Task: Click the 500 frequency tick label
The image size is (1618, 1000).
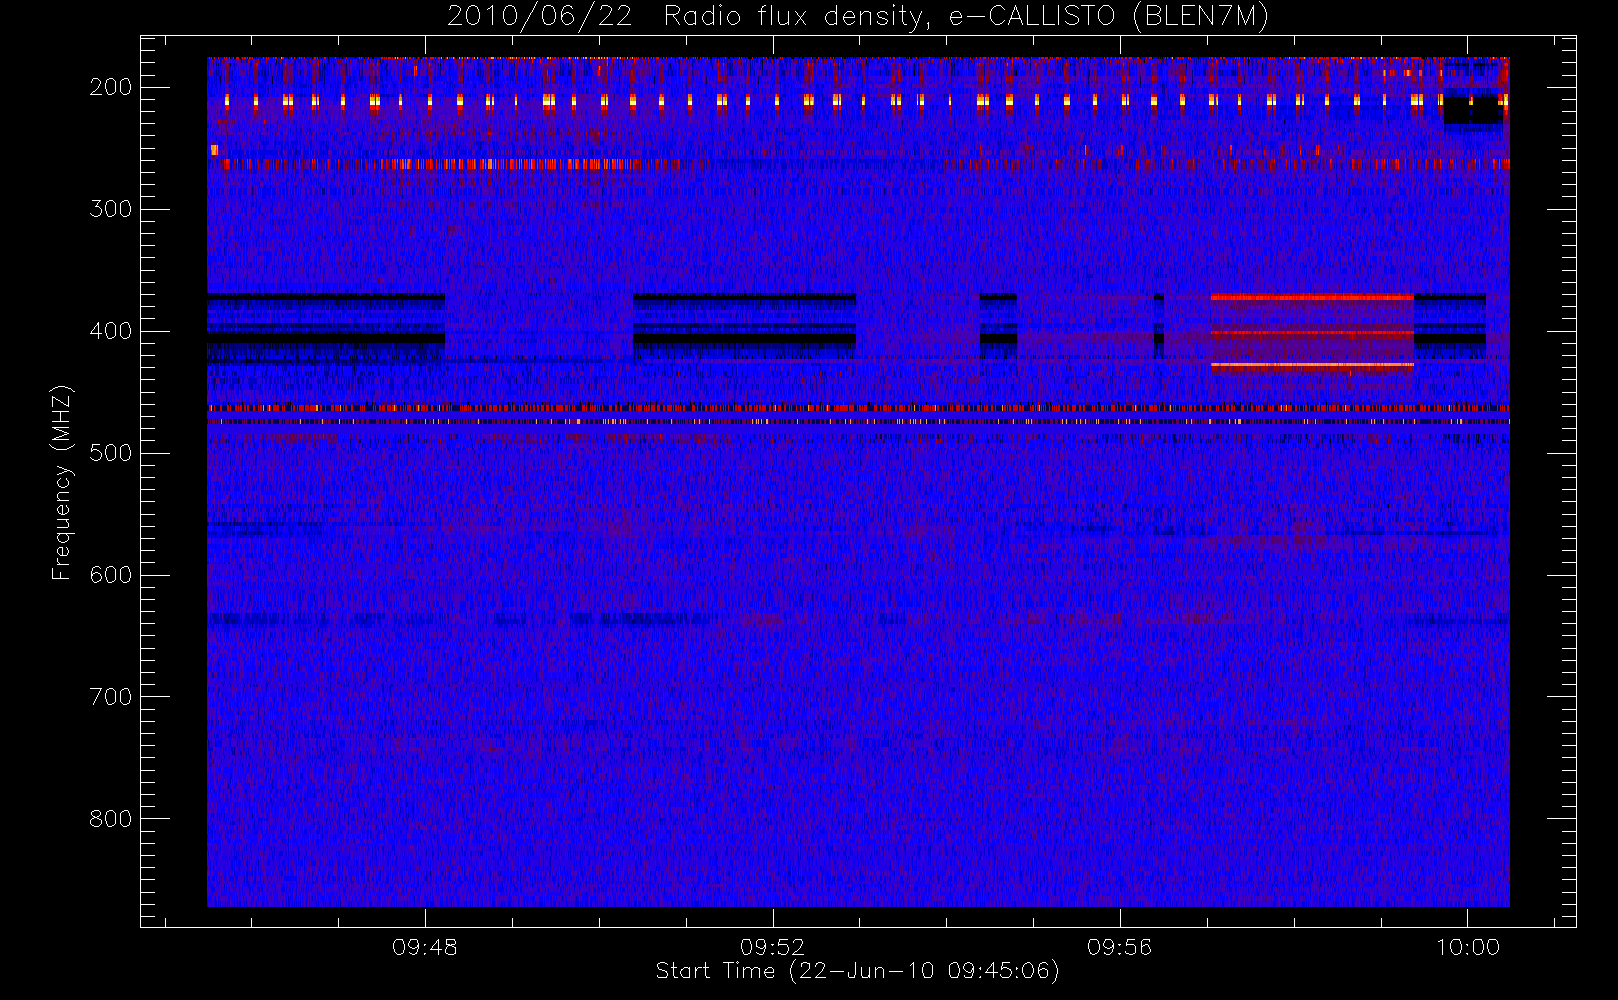Action: (x=111, y=453)
